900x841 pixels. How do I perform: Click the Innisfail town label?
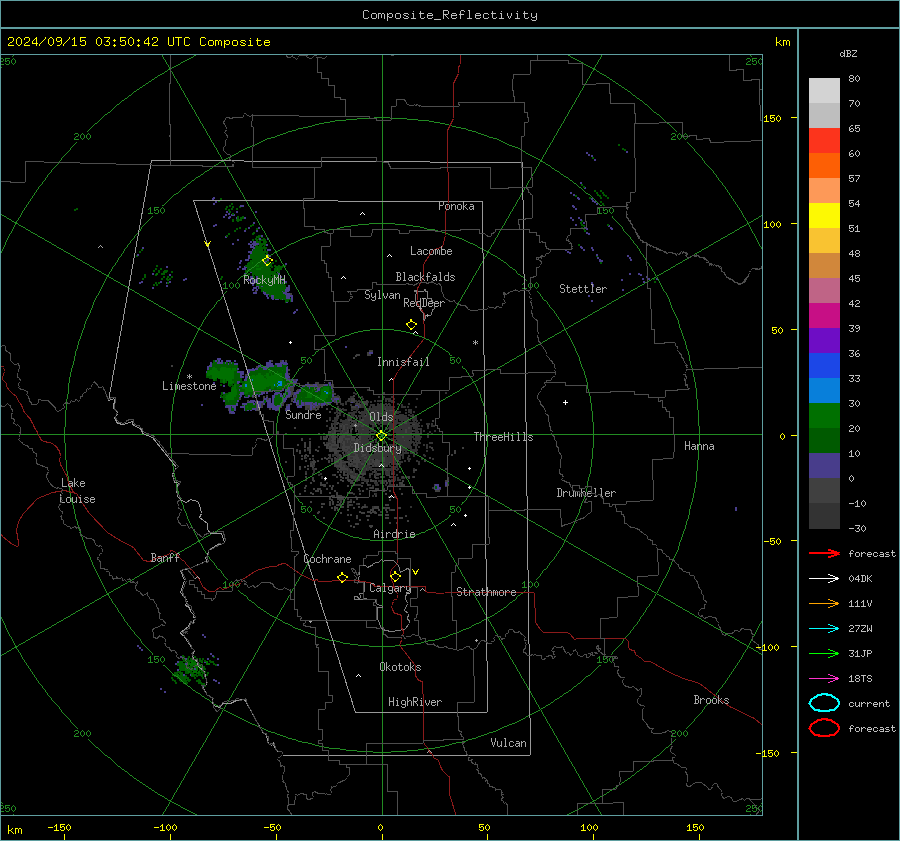click(x=403, y=362)
